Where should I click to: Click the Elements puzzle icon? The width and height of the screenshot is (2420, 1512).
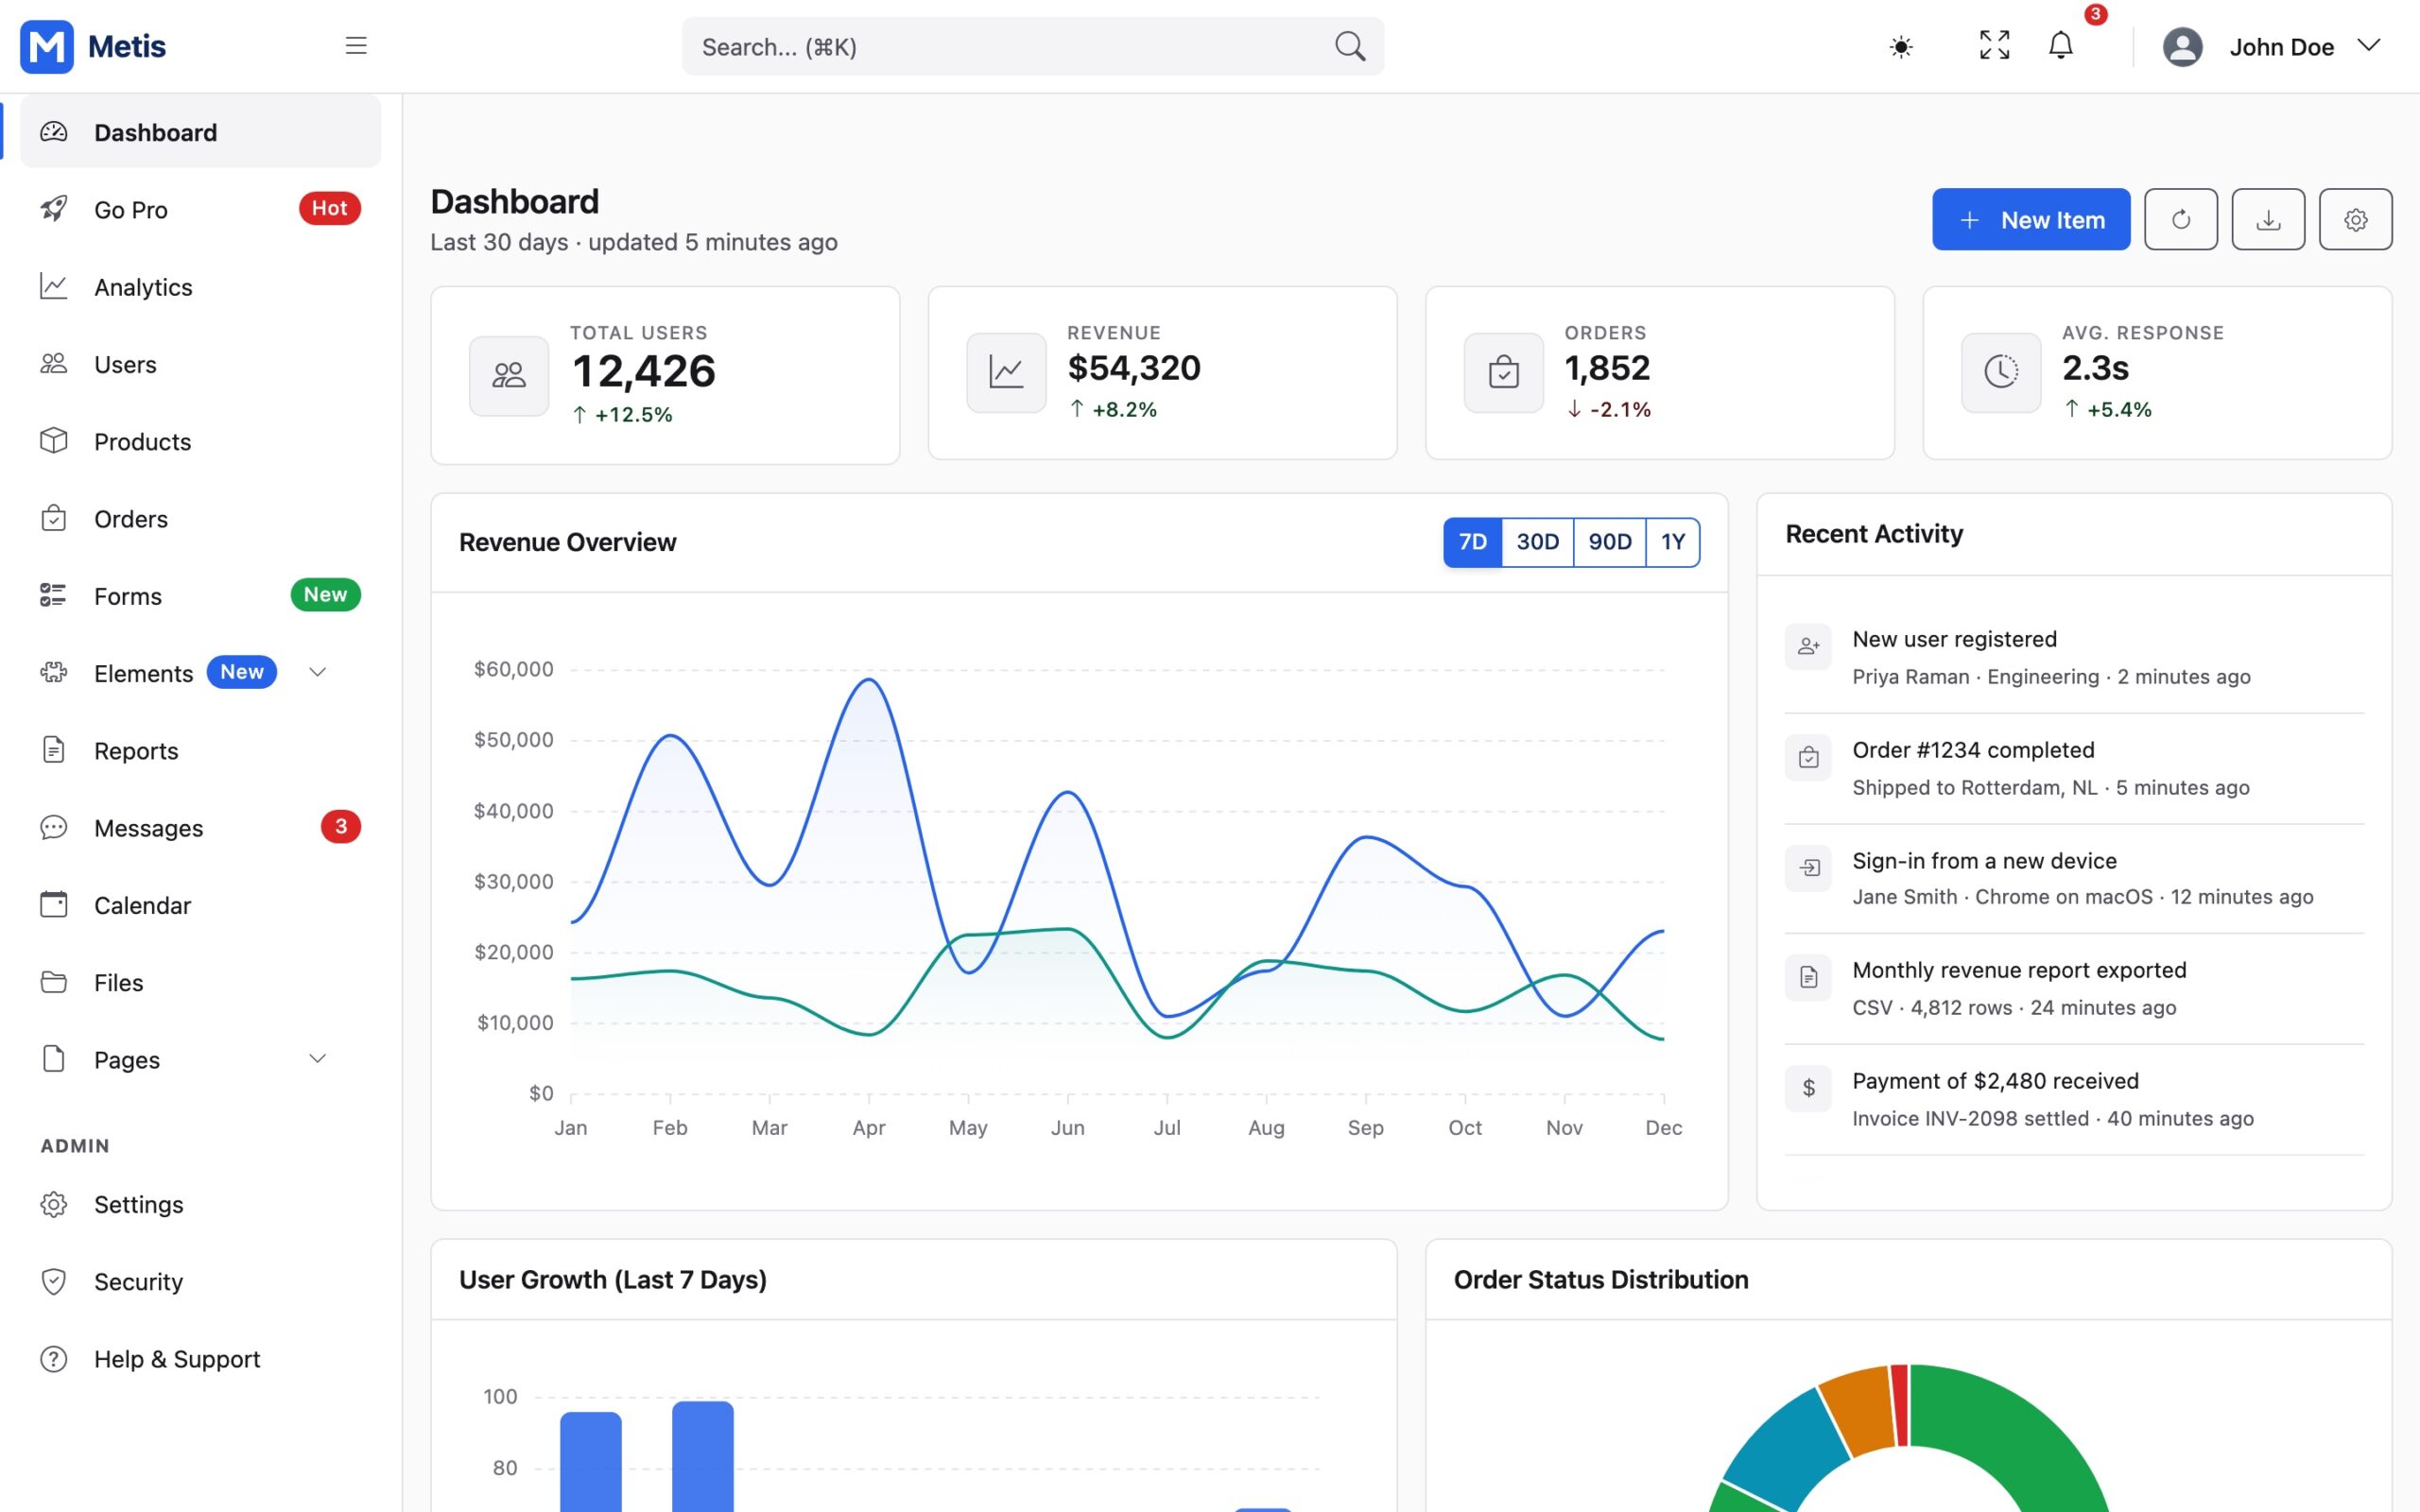[x=53, y=672]
